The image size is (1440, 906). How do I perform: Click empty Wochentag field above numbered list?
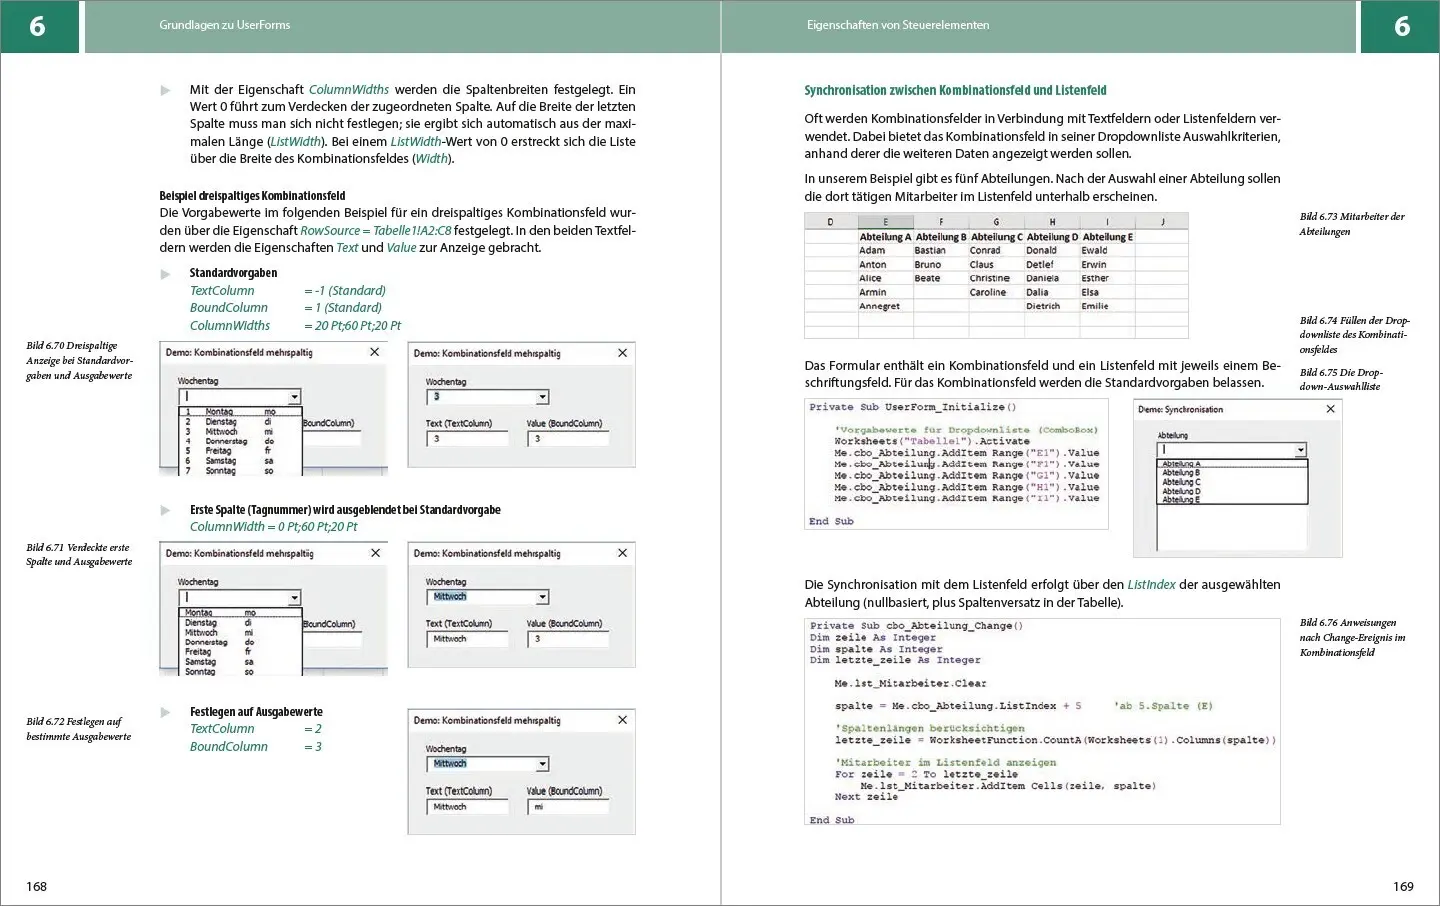click(240, 397)
